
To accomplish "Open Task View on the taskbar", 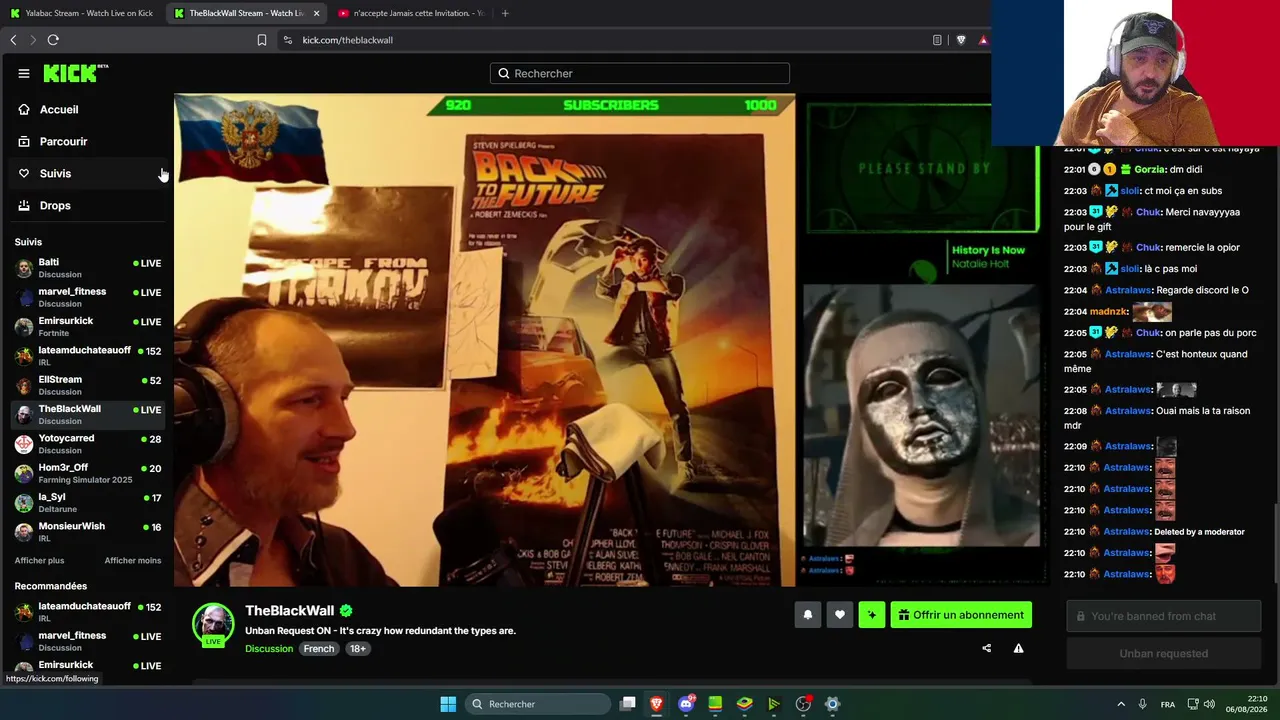I will pyautogui.click(x=628, y=704).
